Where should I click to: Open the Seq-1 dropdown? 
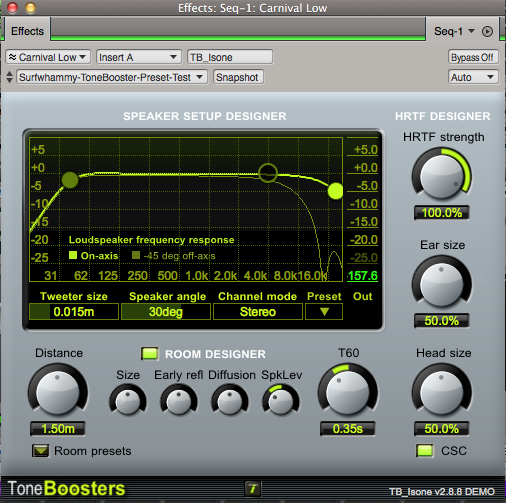pyautogui.click(x=454, y=31)
